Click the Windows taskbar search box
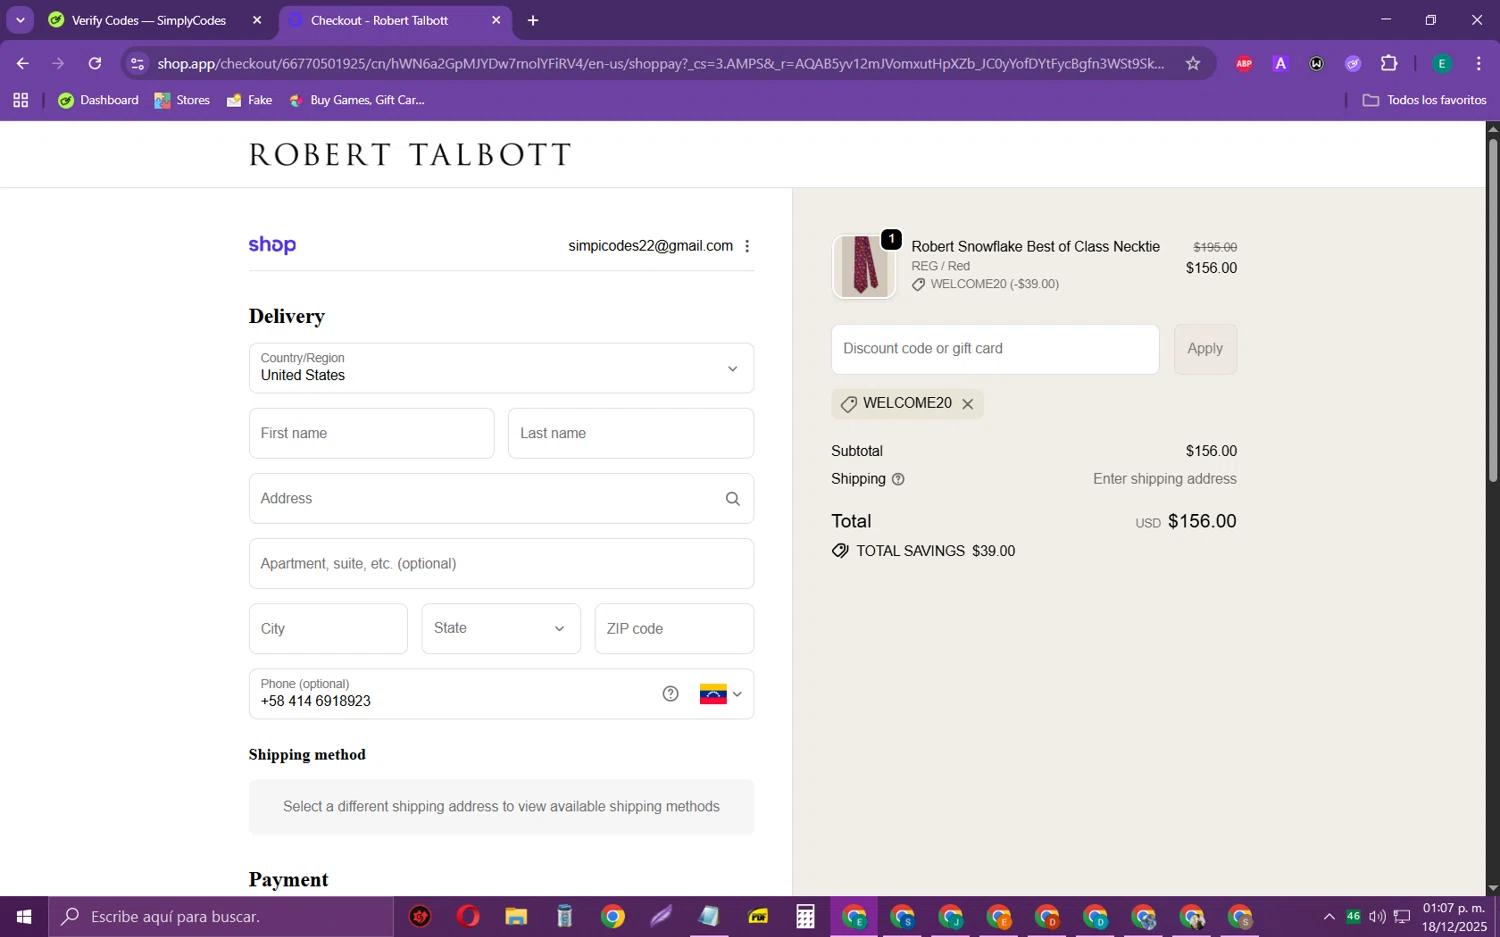Screen dimensions: 1500x937 pos(221,917)
